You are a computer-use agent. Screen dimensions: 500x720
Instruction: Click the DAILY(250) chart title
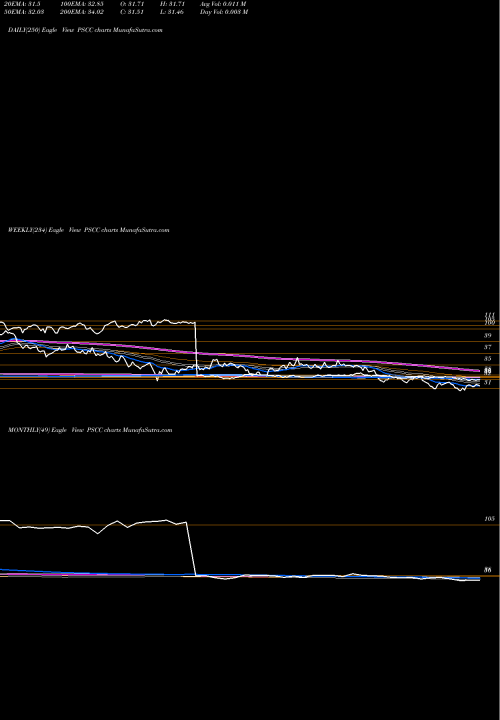pos(85,30)
